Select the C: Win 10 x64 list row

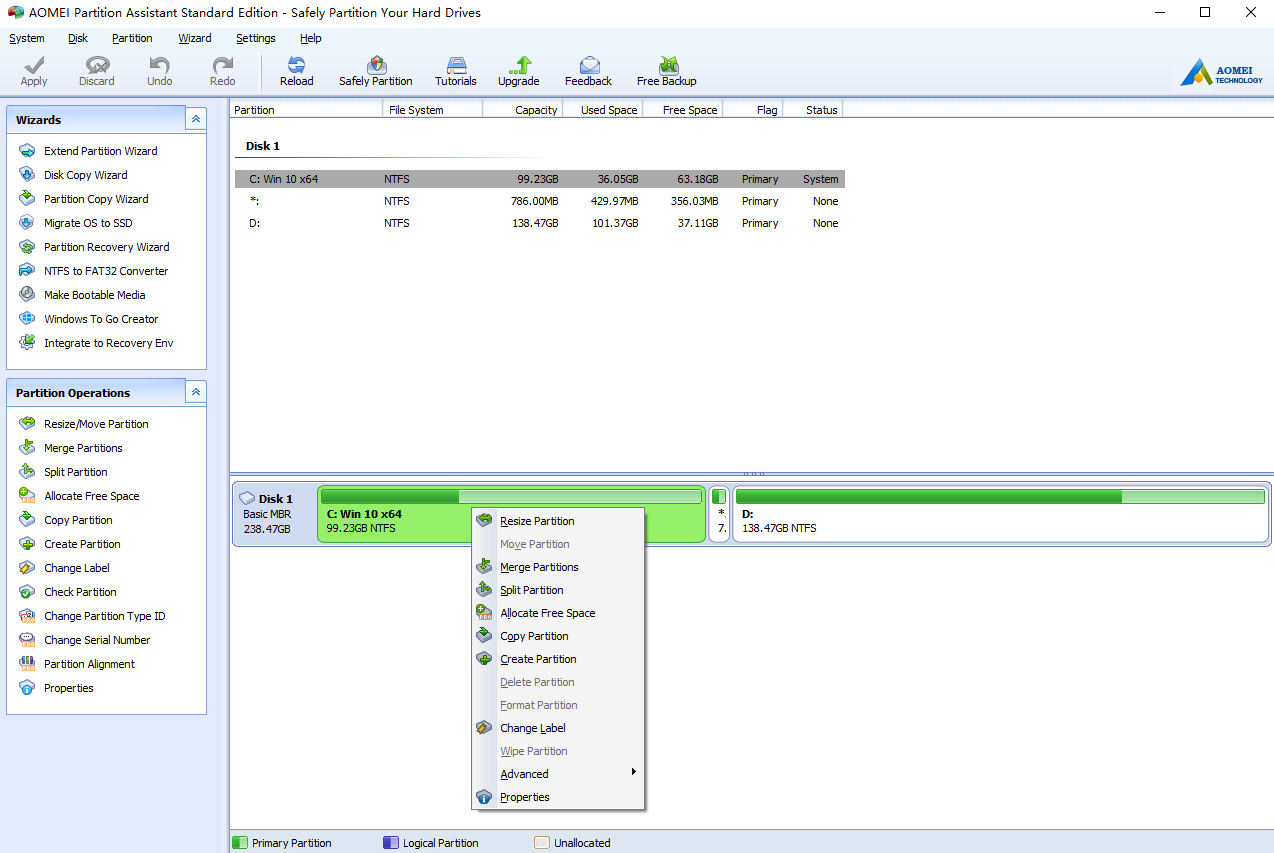[540, 179]
